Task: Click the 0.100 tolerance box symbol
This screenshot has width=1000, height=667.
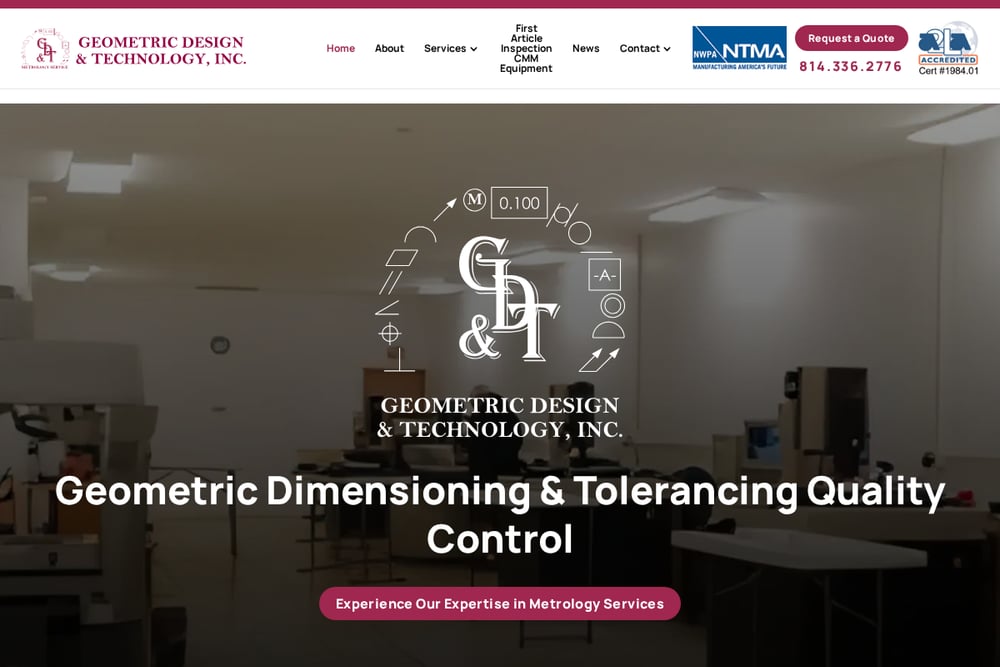Action: click(x=519, y=203)
